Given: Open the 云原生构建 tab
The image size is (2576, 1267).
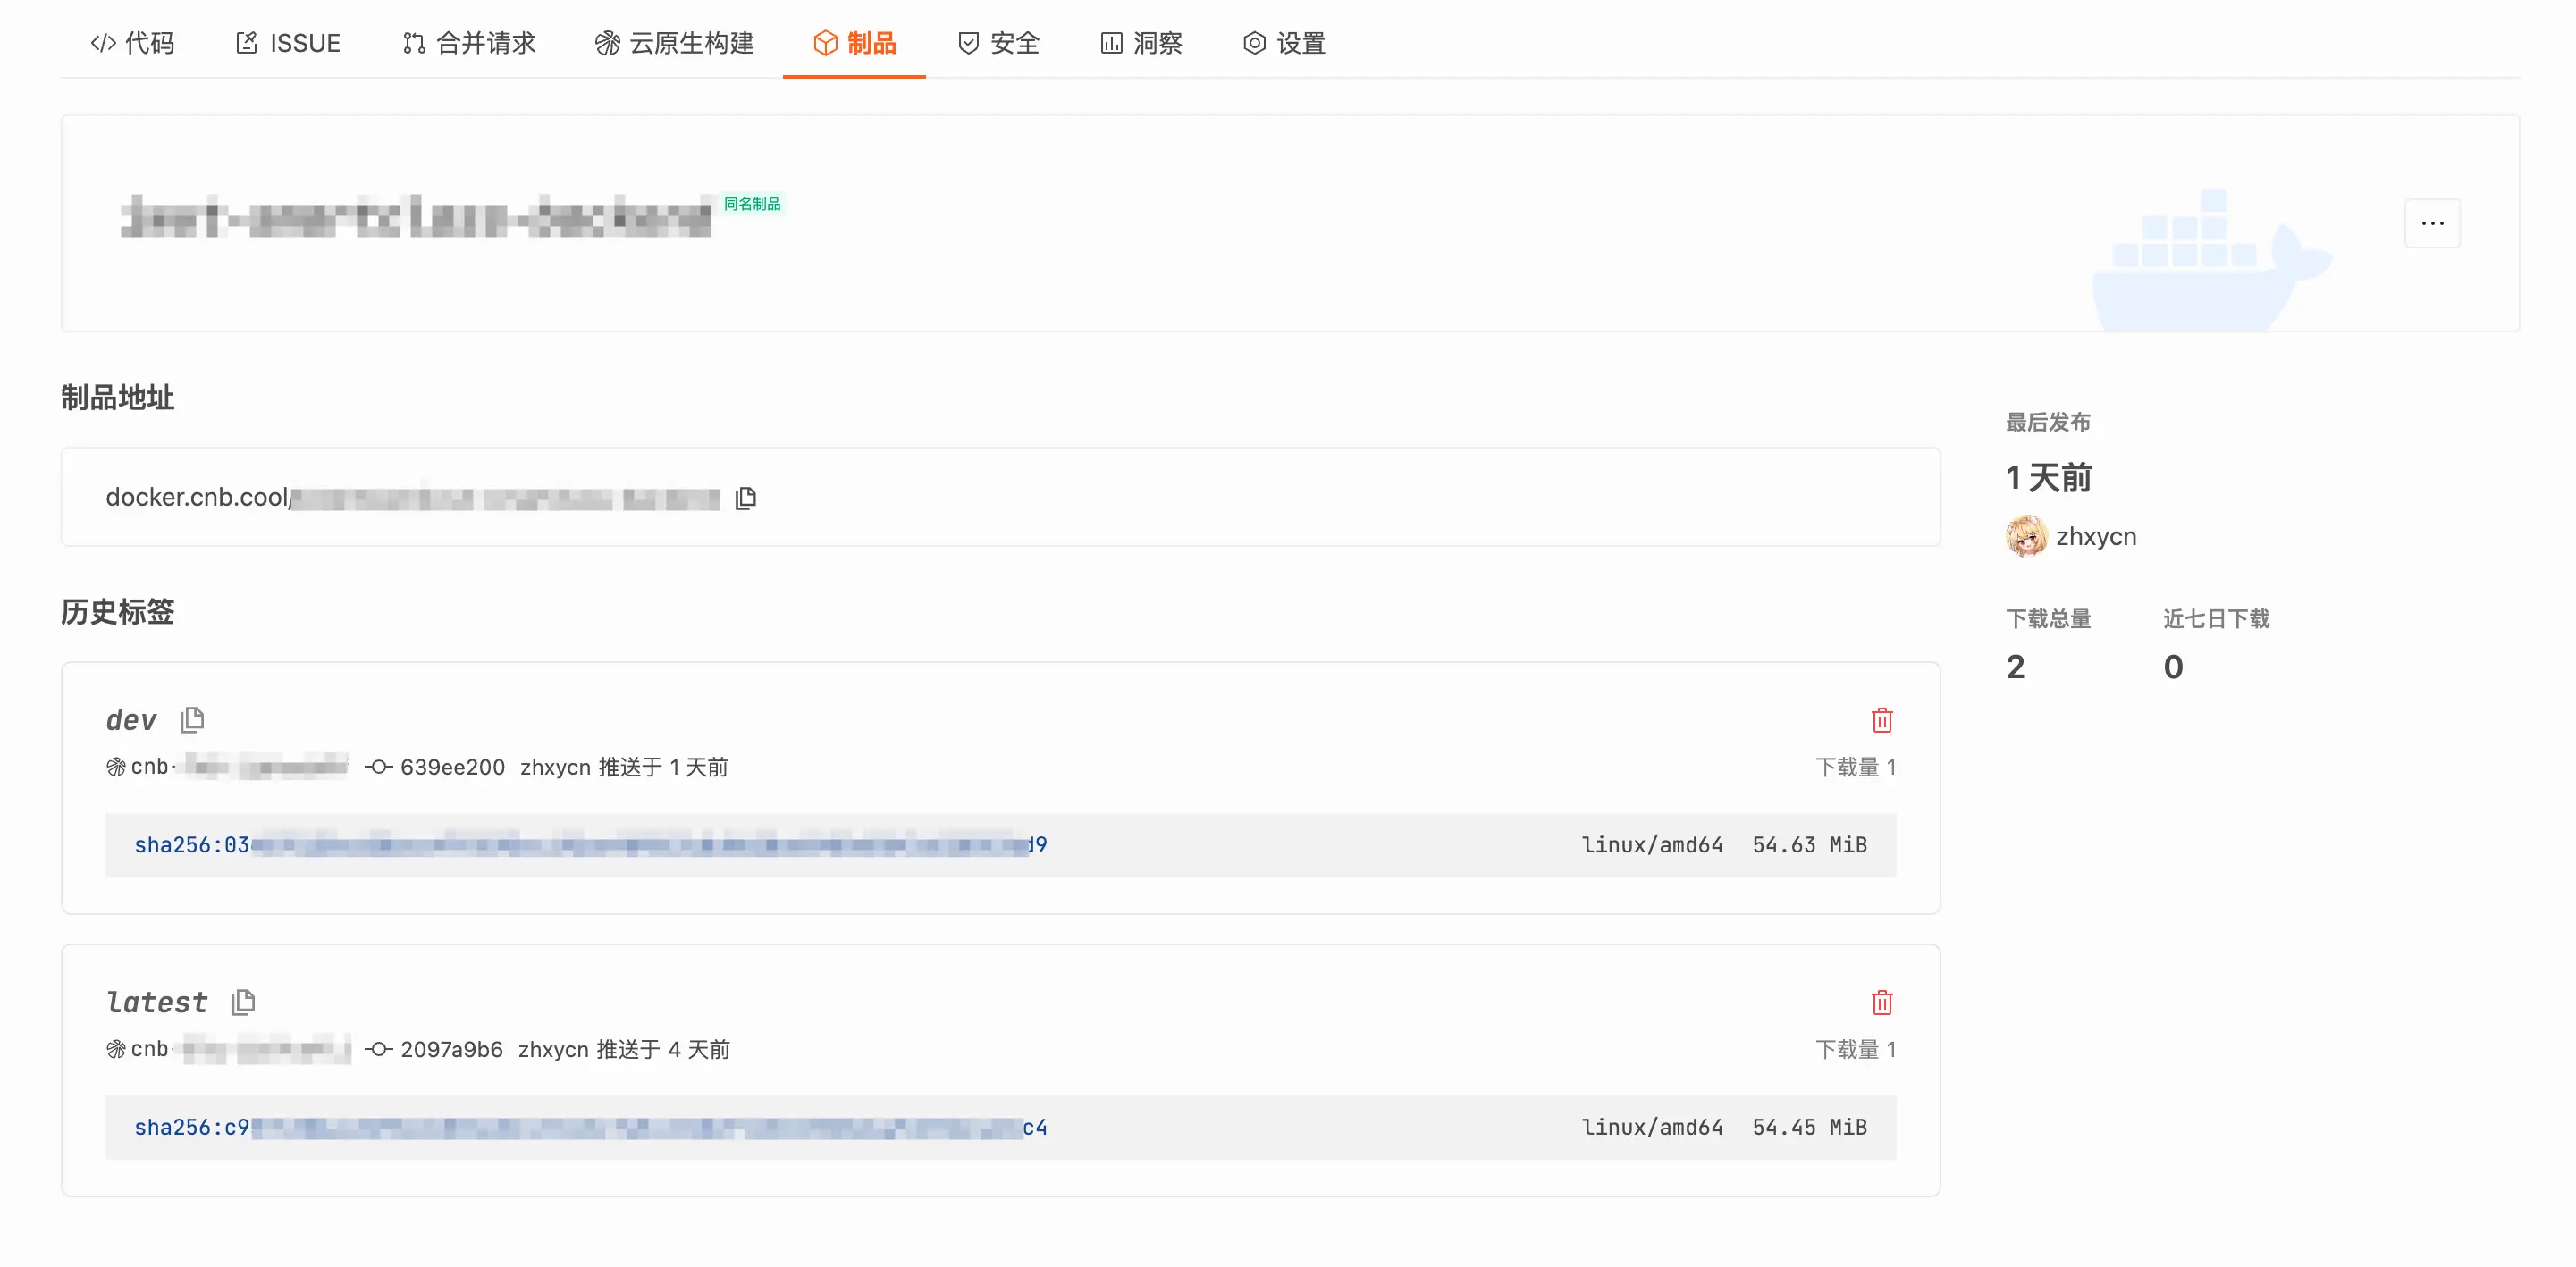Looking at the screenshot, I should point(674,43).
